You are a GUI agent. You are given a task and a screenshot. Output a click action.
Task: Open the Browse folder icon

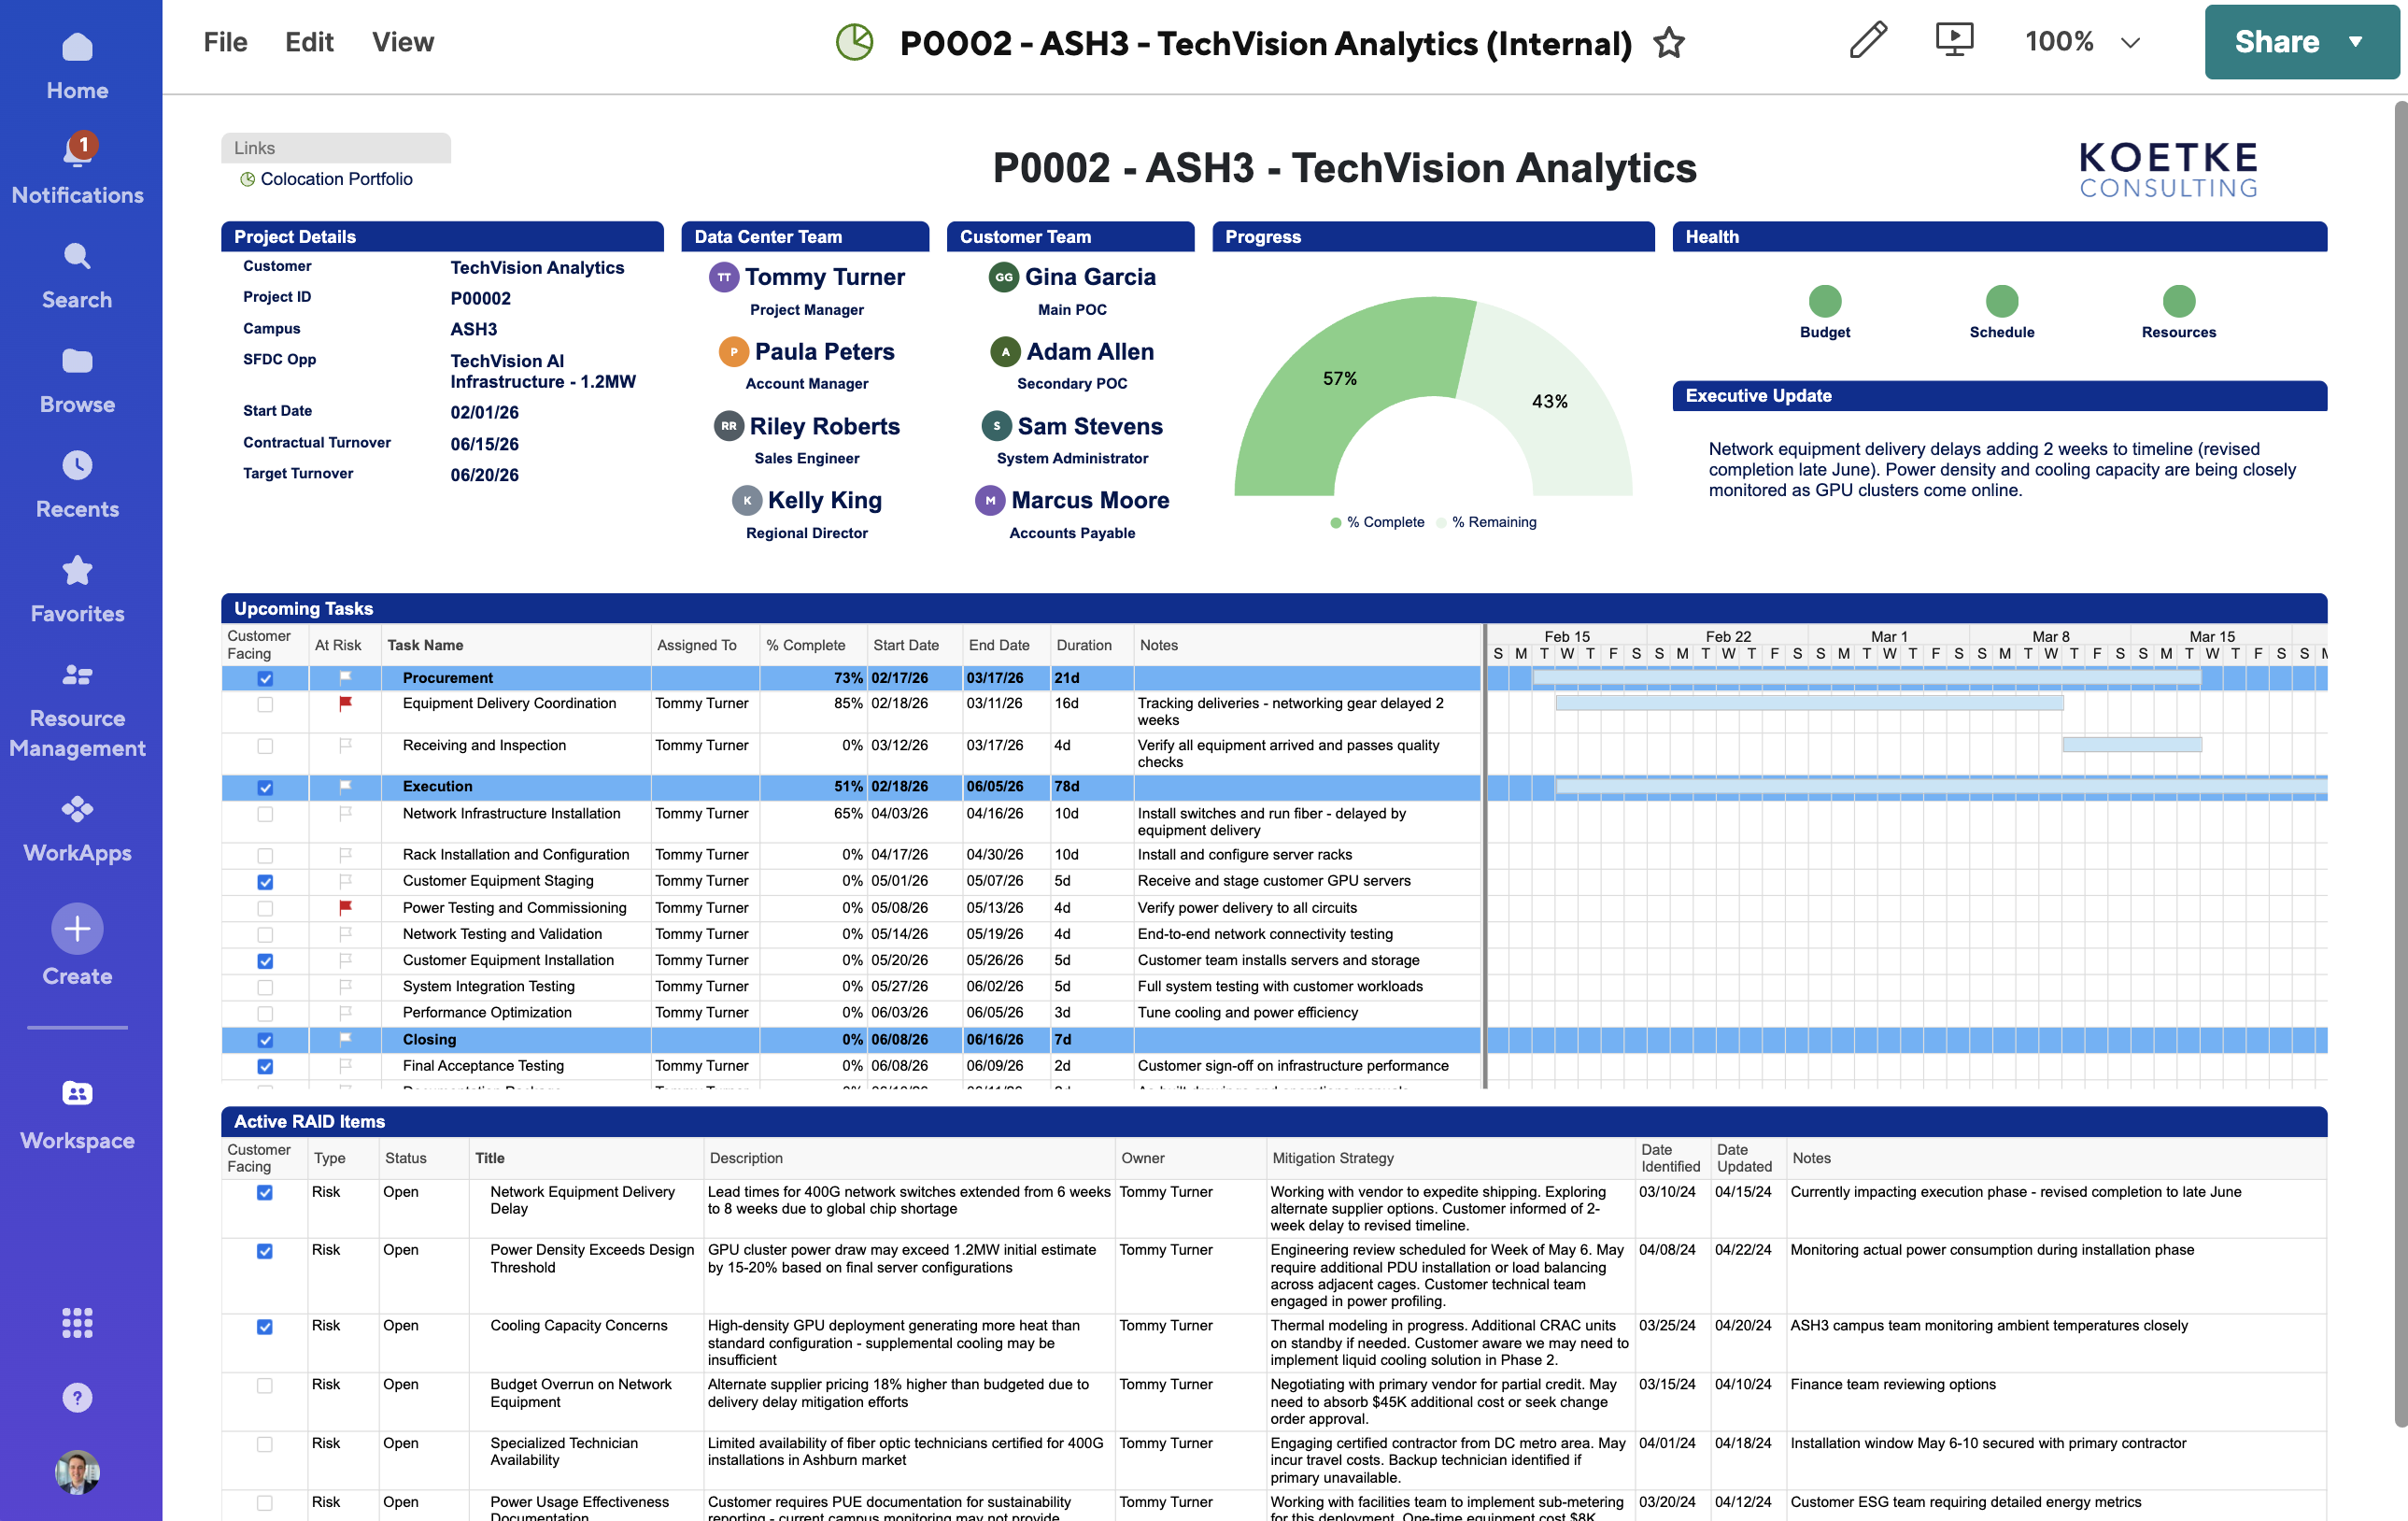coord(77,361)
